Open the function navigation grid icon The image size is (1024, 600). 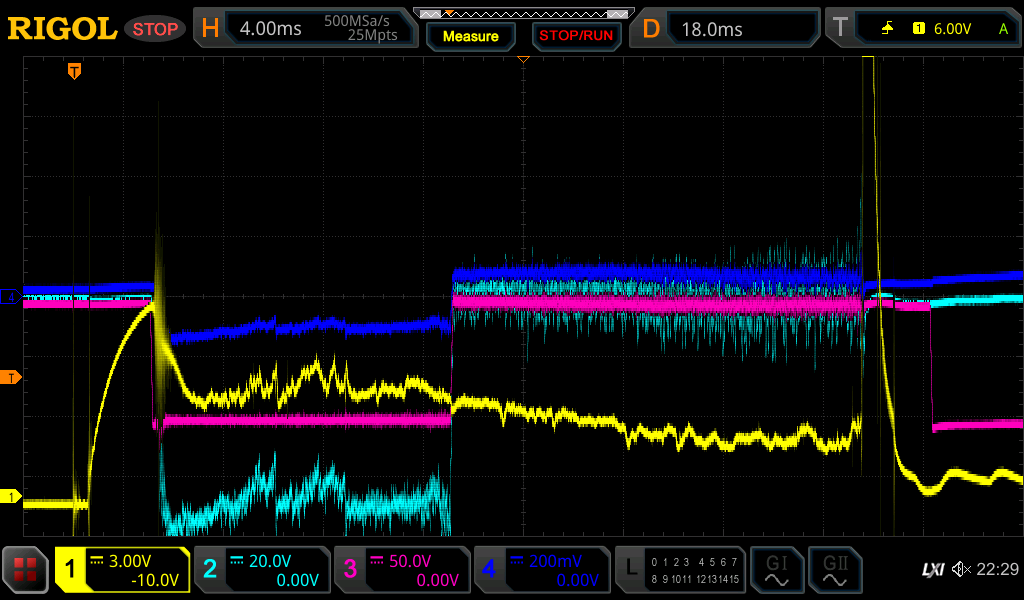click(x=26, y=570)
